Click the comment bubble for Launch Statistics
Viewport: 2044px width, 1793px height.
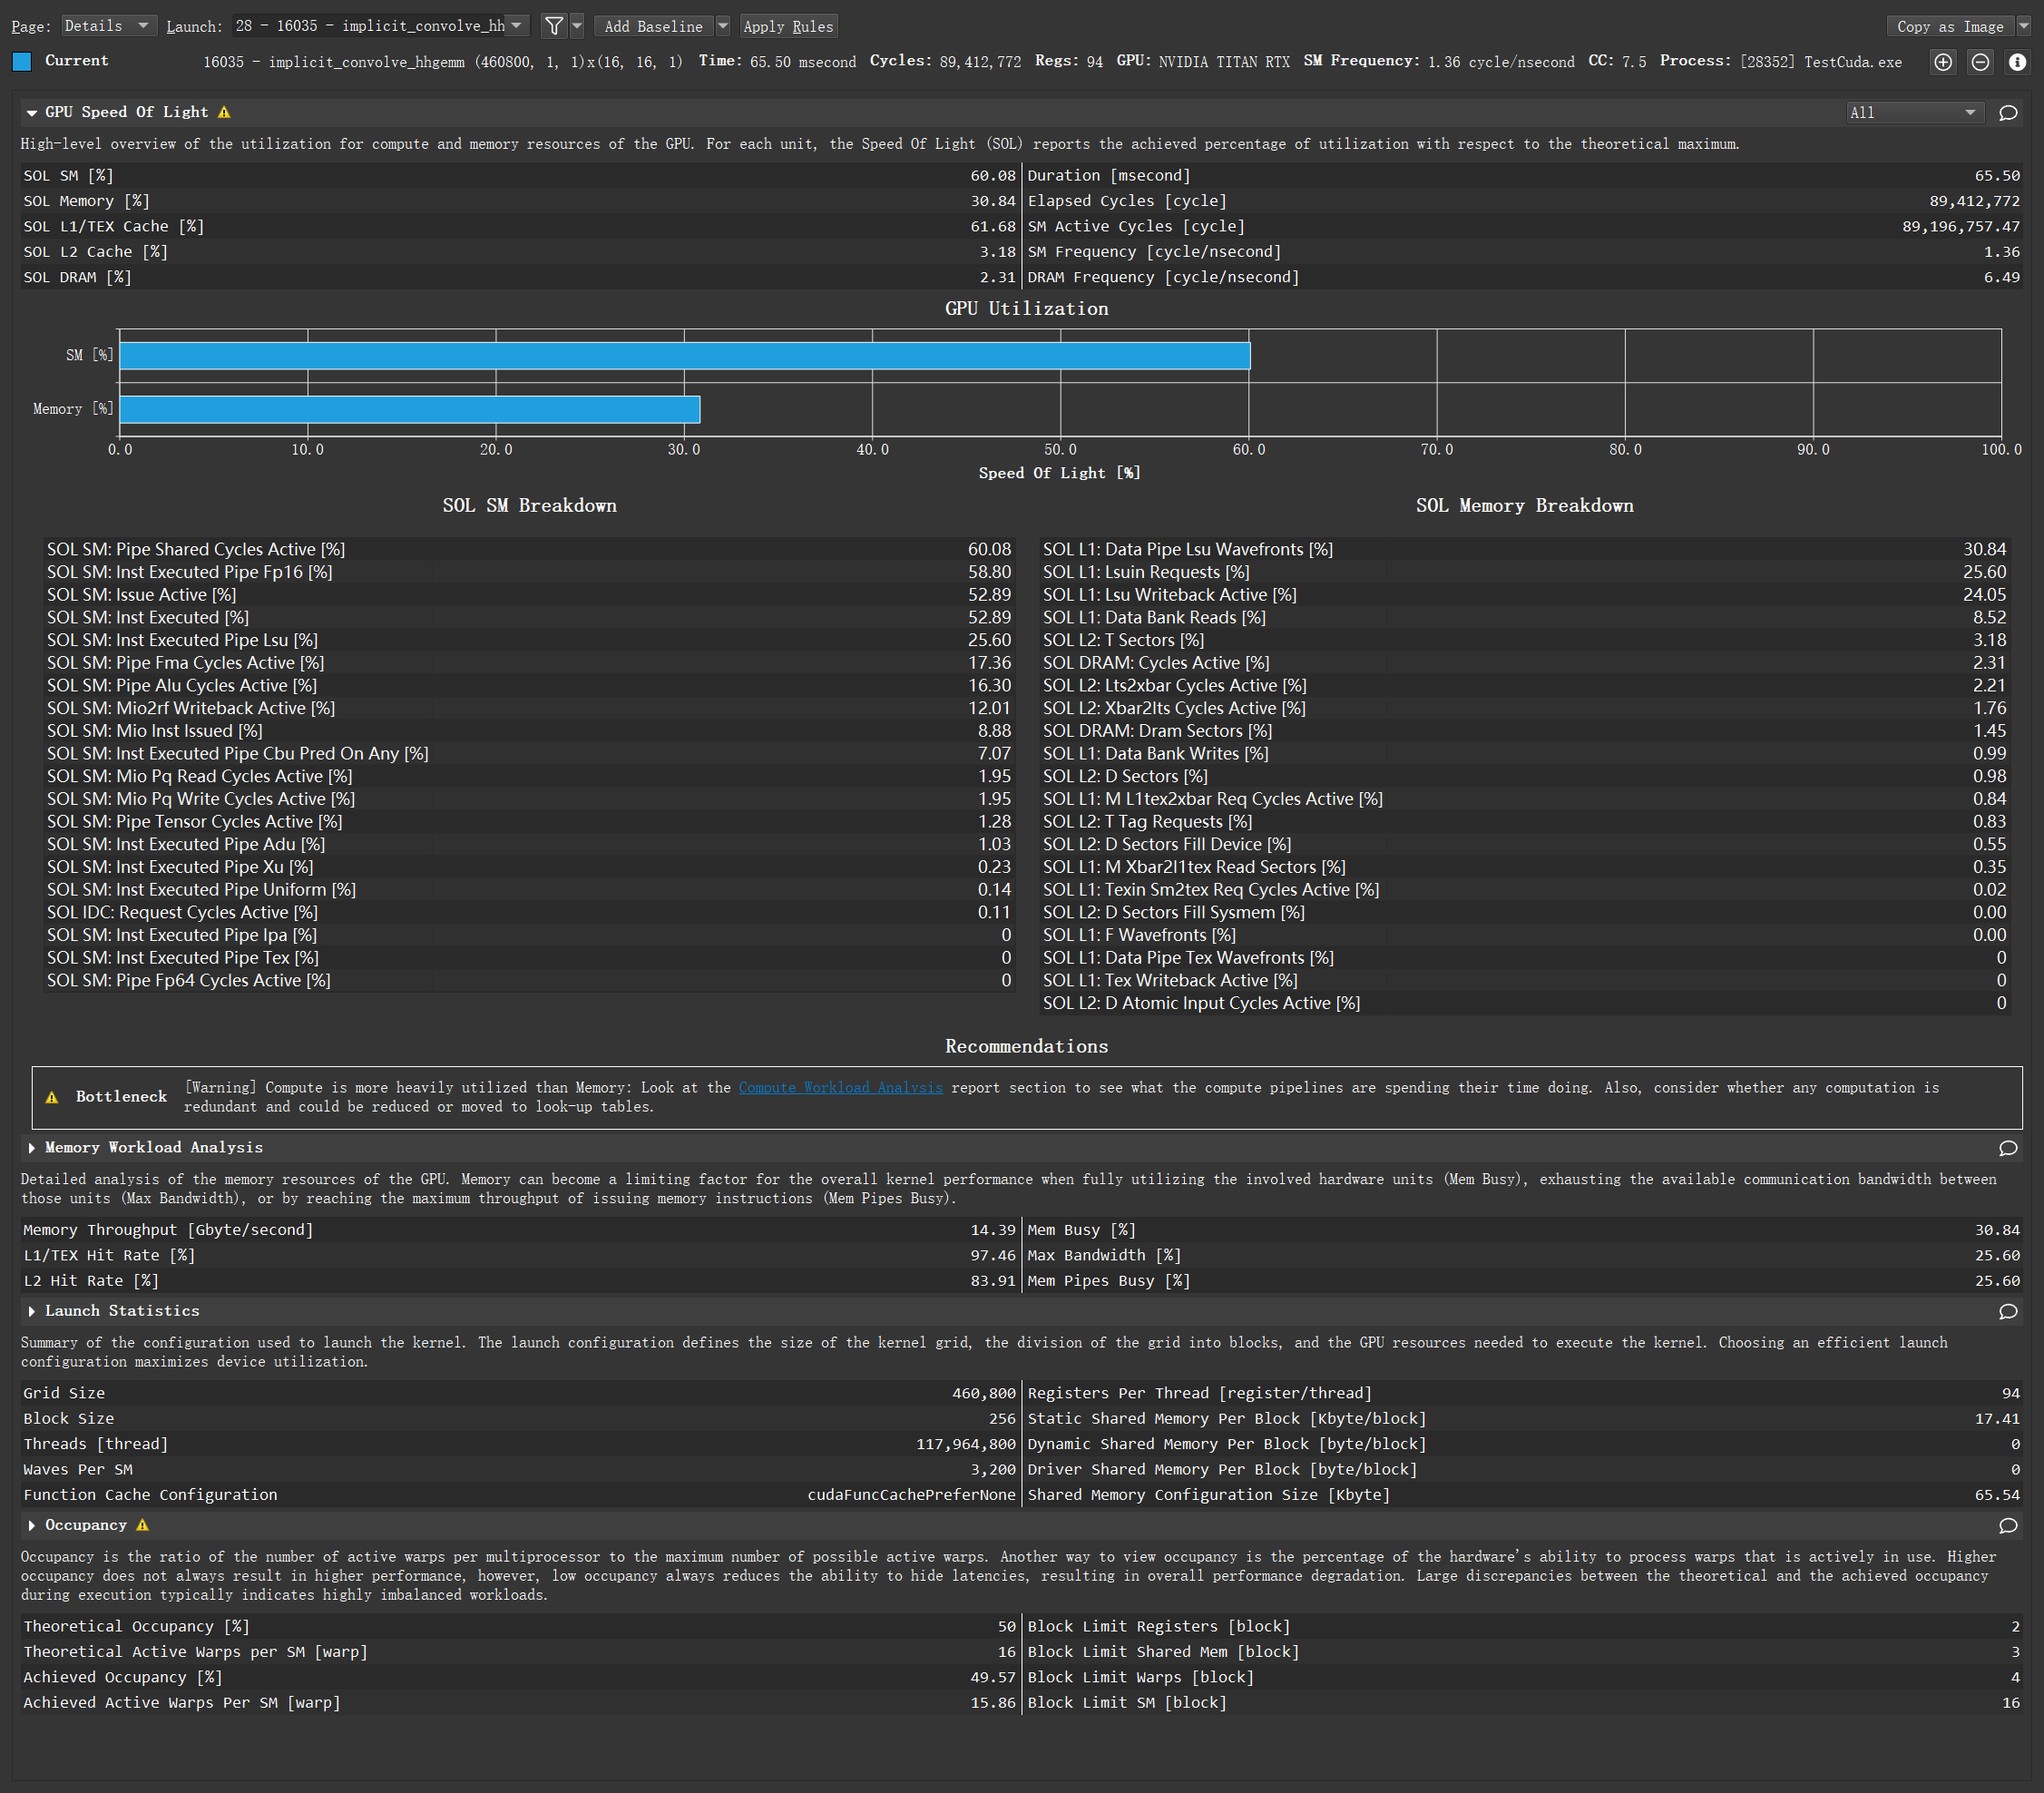(2008, 1312)
